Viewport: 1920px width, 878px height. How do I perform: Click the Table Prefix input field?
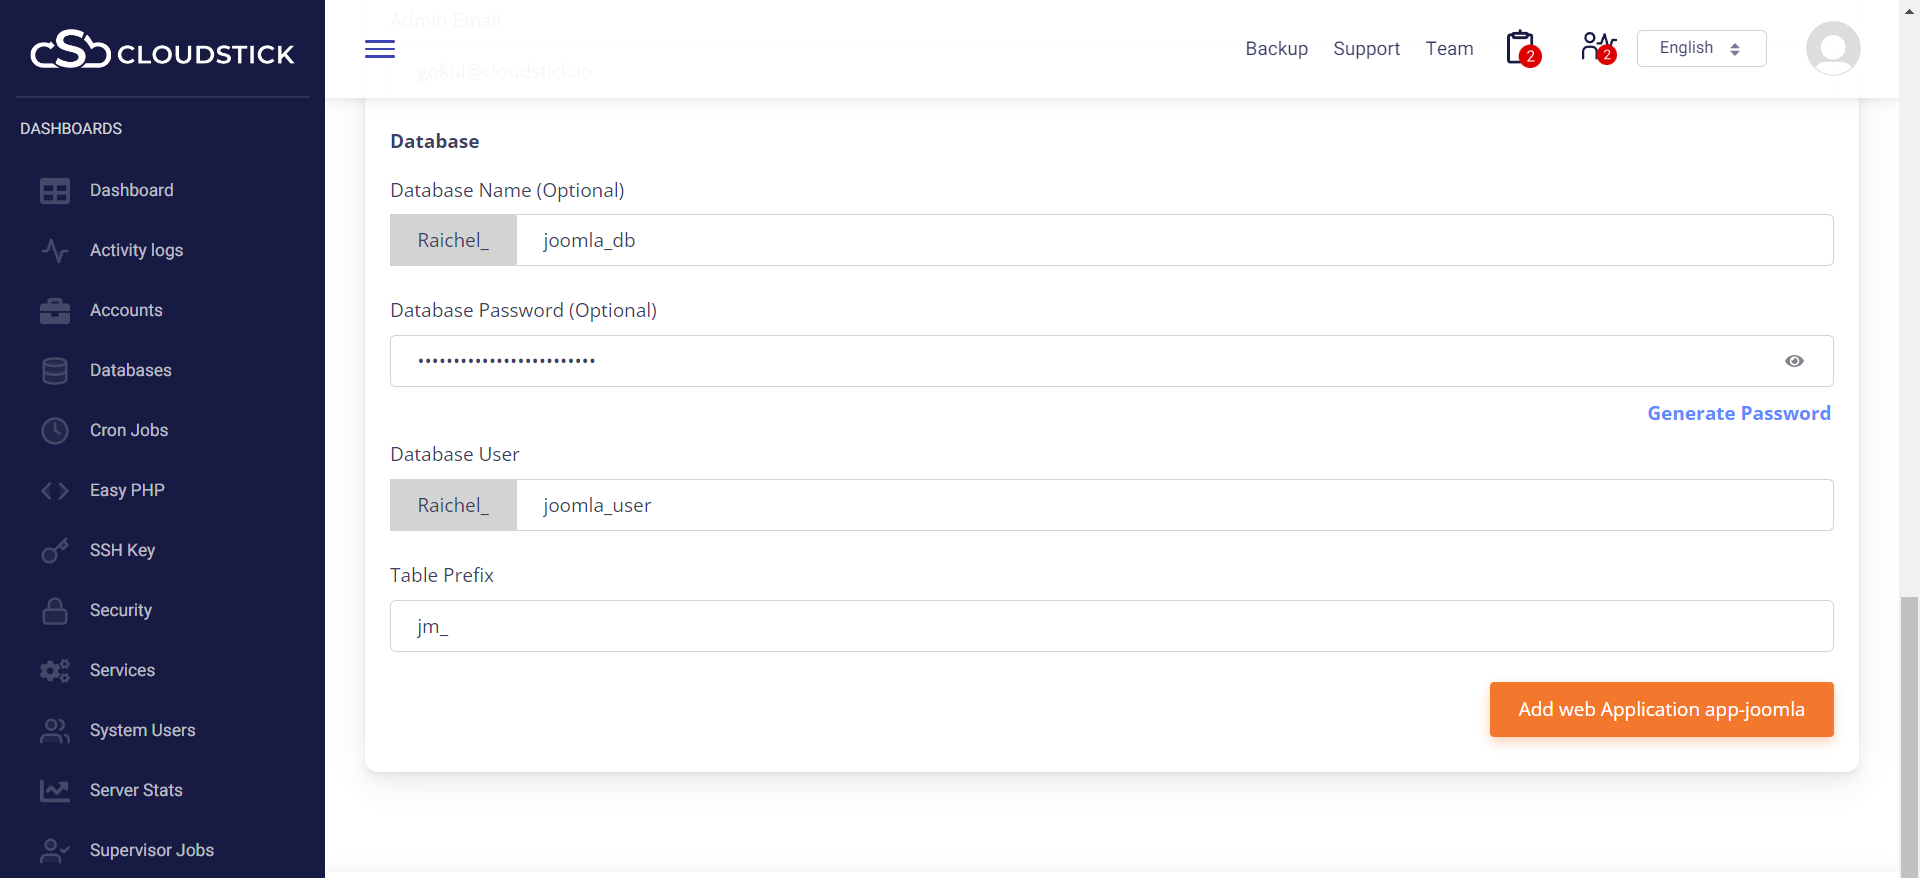(x=1111, y=626)
